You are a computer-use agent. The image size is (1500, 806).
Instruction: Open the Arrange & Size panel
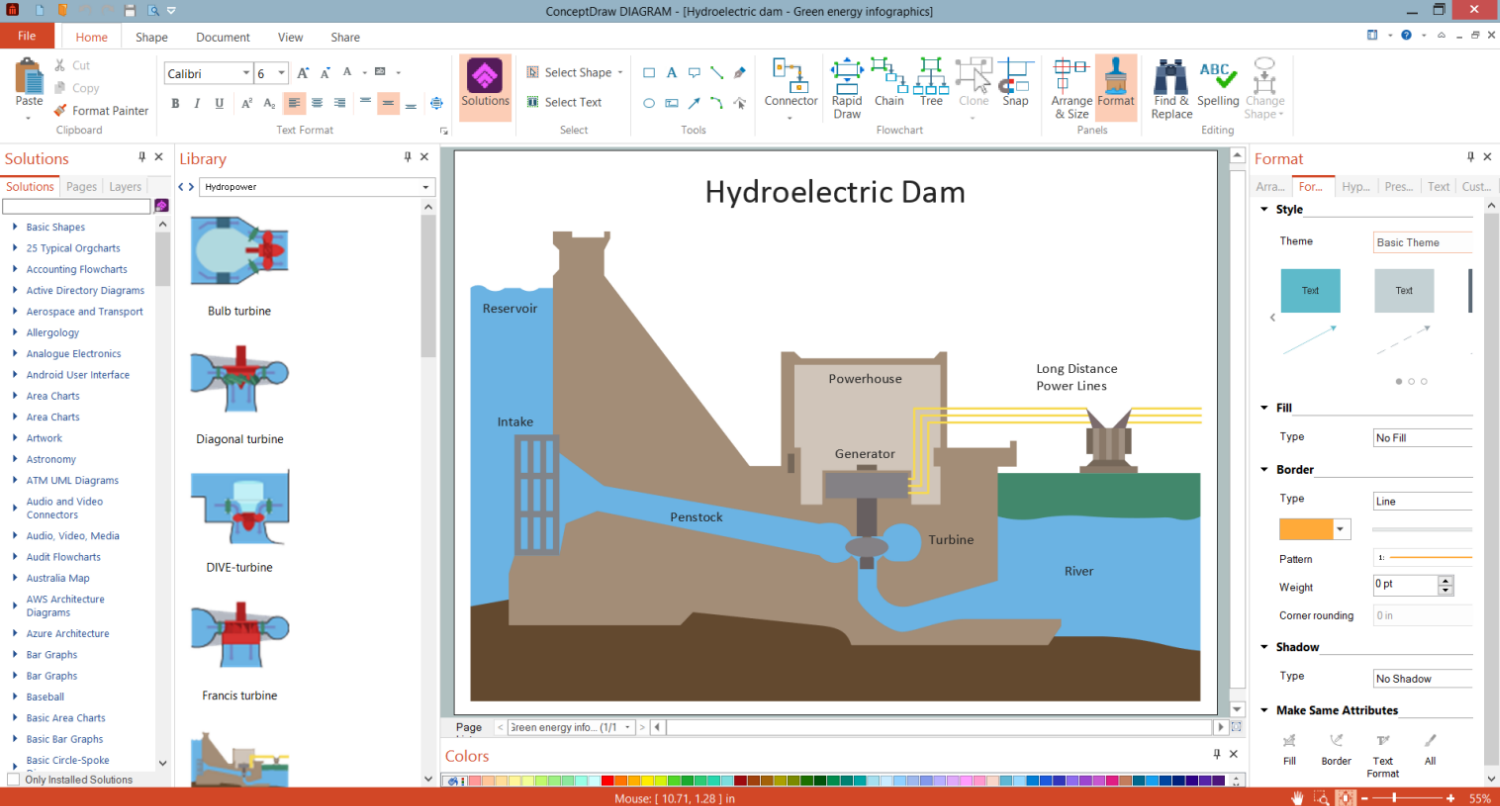pos(1071,88)
